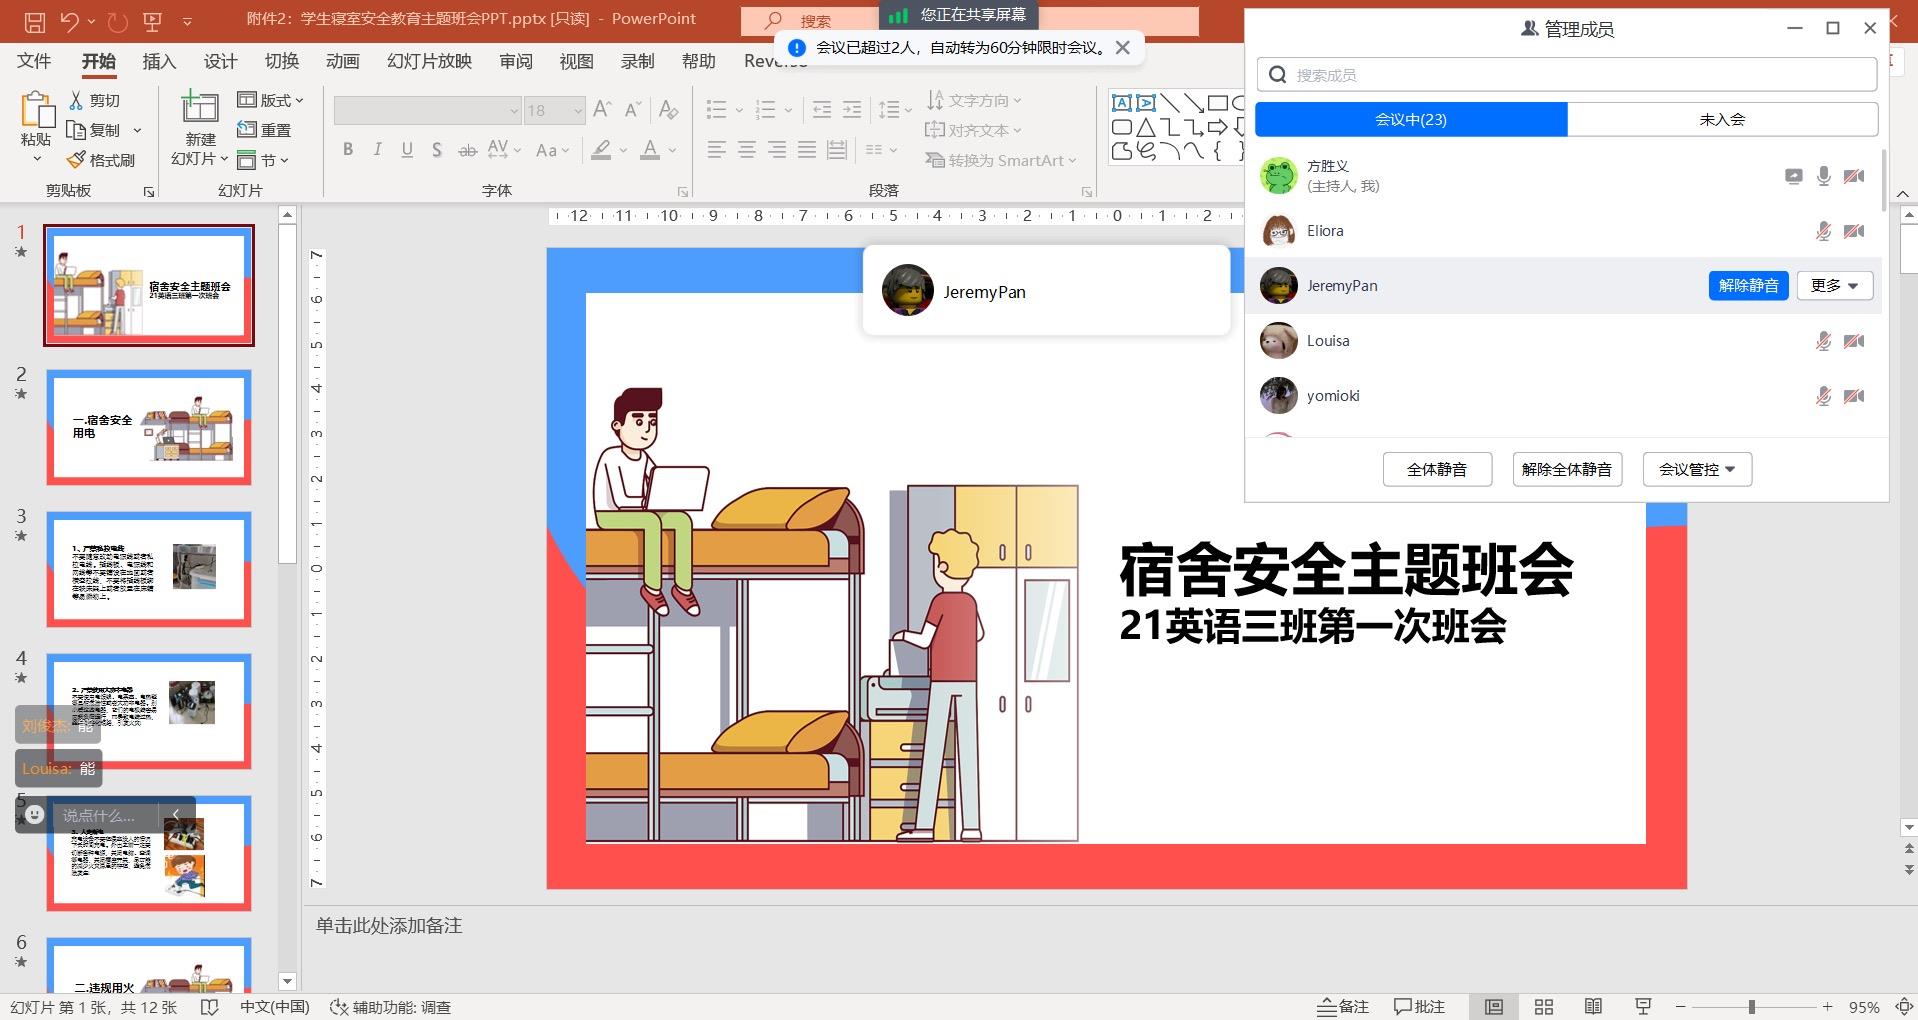
Task: Click Decrease List Level icon
Action: (x=822, y=109)
